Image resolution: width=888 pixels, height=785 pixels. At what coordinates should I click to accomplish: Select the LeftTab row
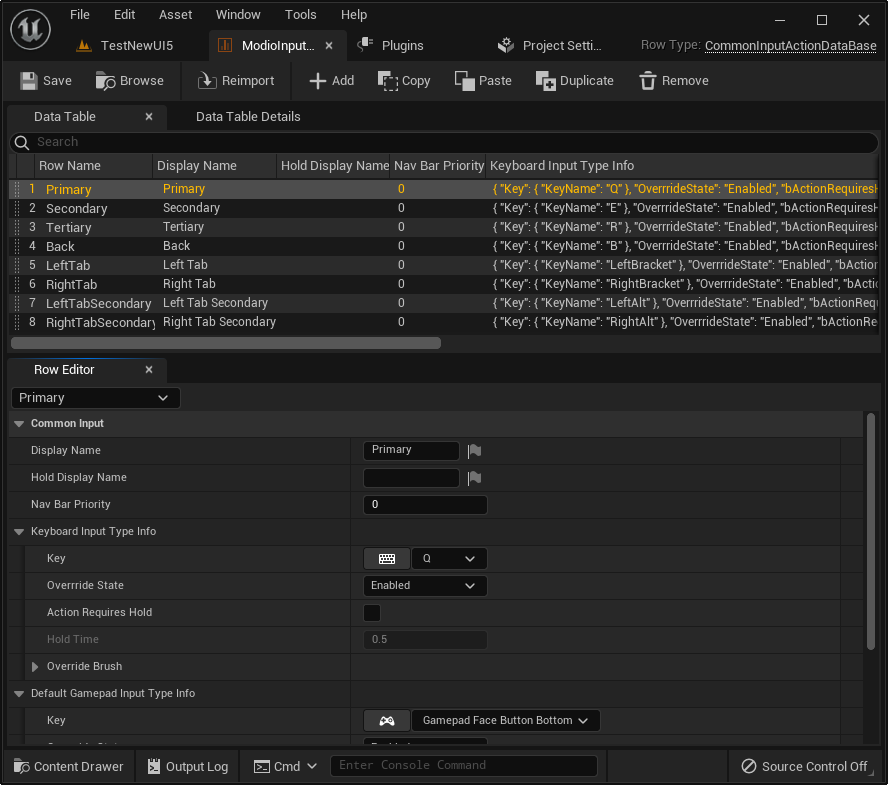tap(444, 266)
